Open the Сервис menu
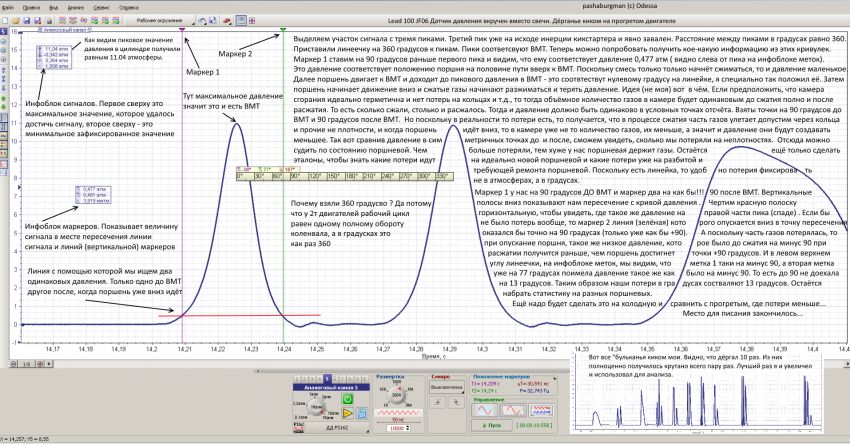The width and height of the screenshot is (850, 444). tap(101, 8)
